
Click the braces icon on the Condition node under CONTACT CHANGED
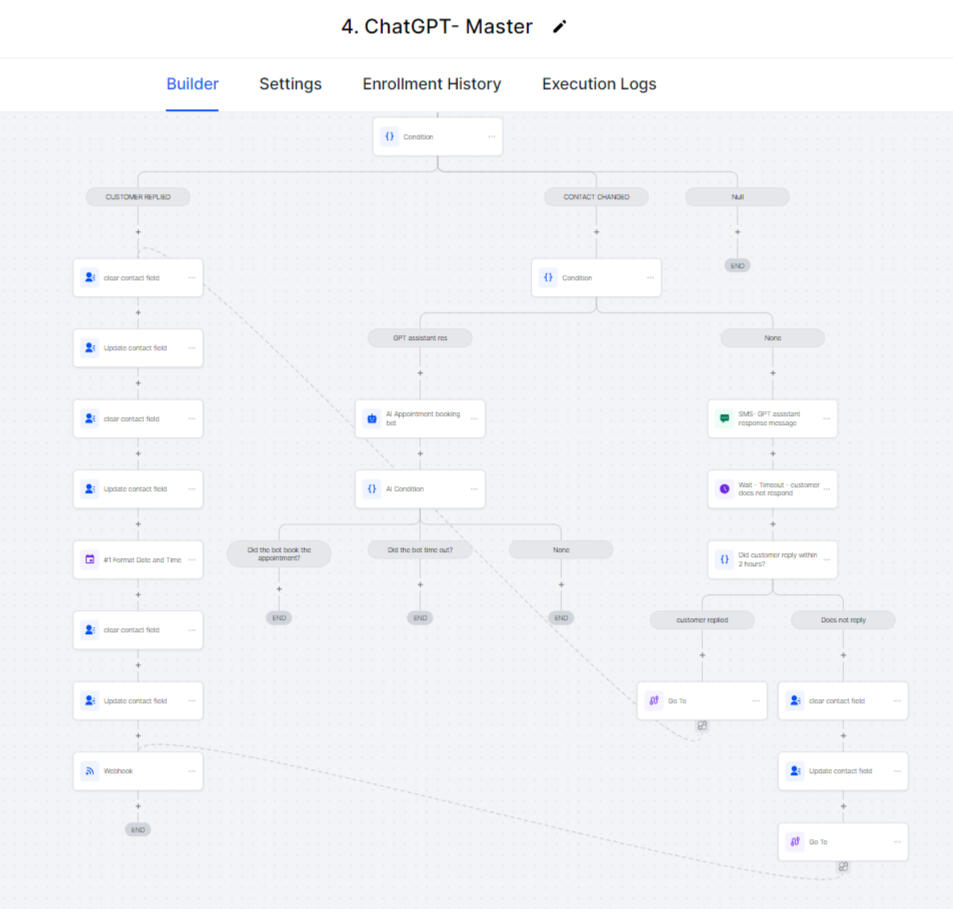548,278
